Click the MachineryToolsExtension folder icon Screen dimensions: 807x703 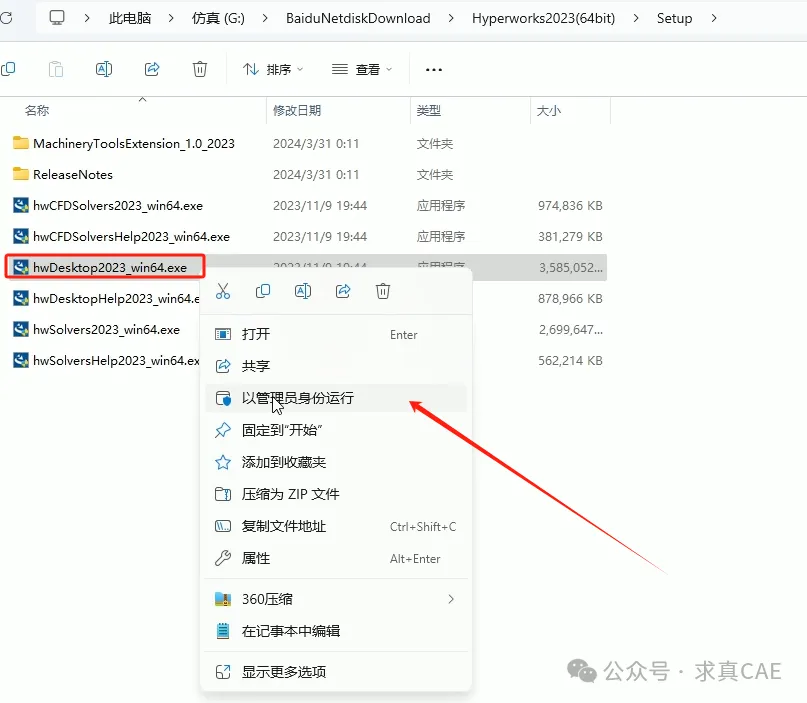coord(21,143)
